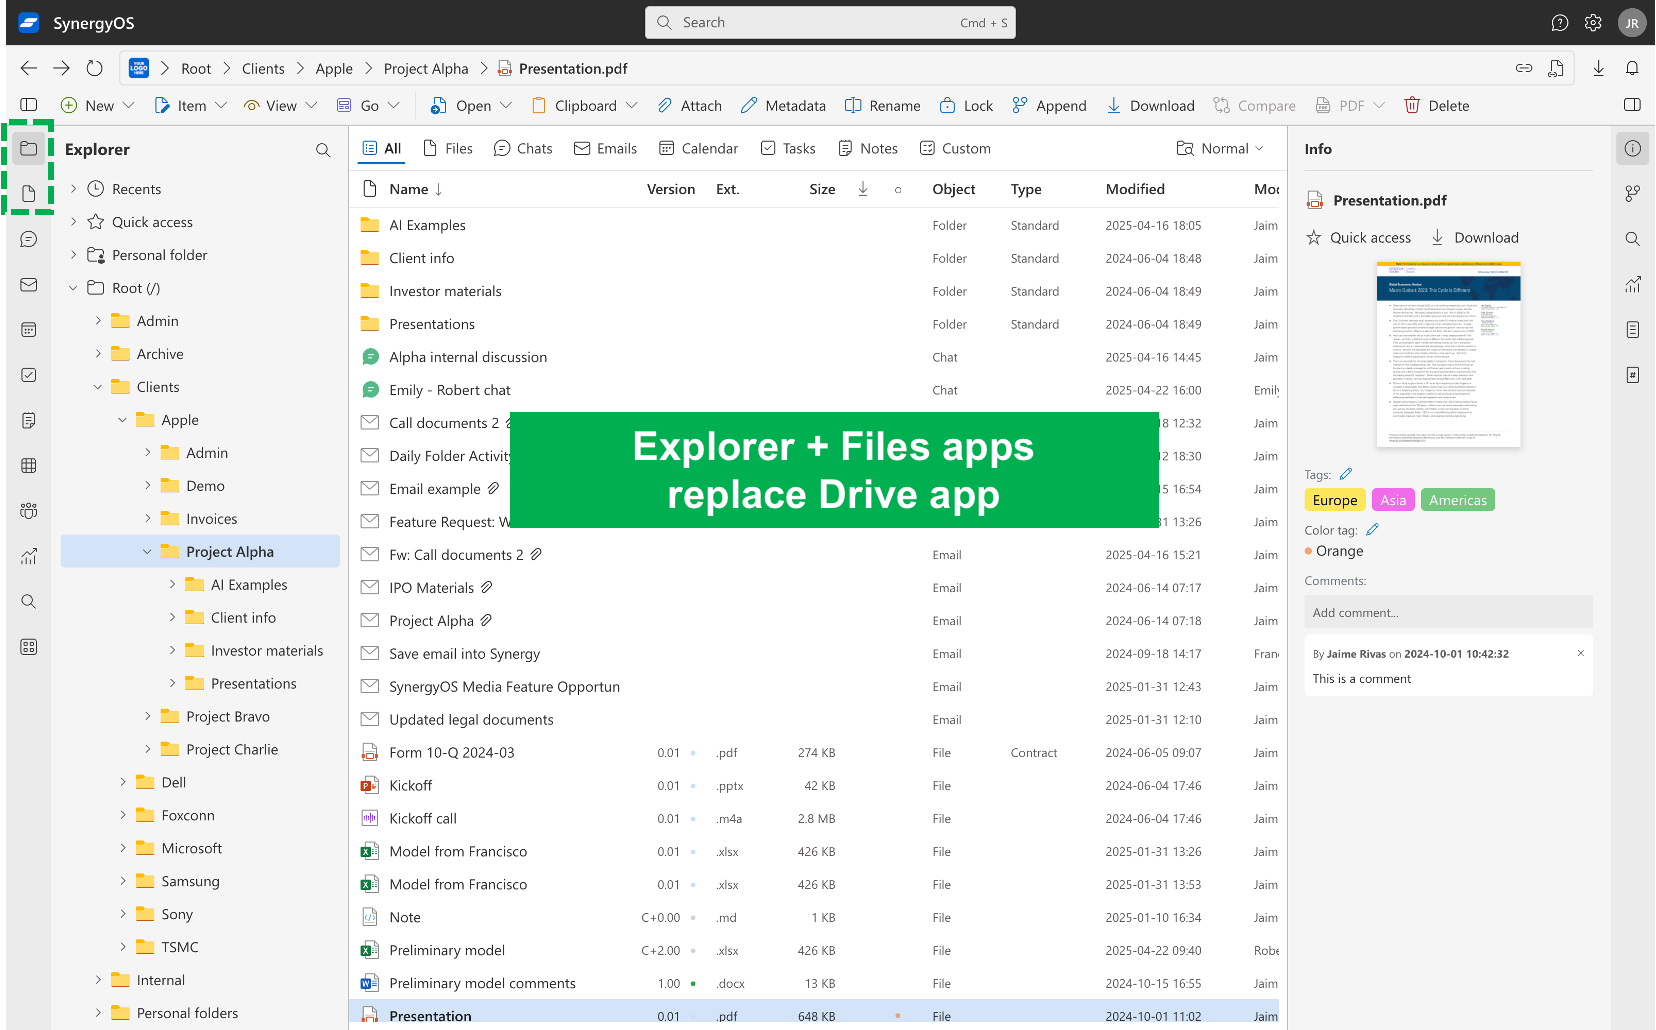1656x1030 pixels.
Task: Open the Emails app in left sidebar
Action: (x=29, y=285)
